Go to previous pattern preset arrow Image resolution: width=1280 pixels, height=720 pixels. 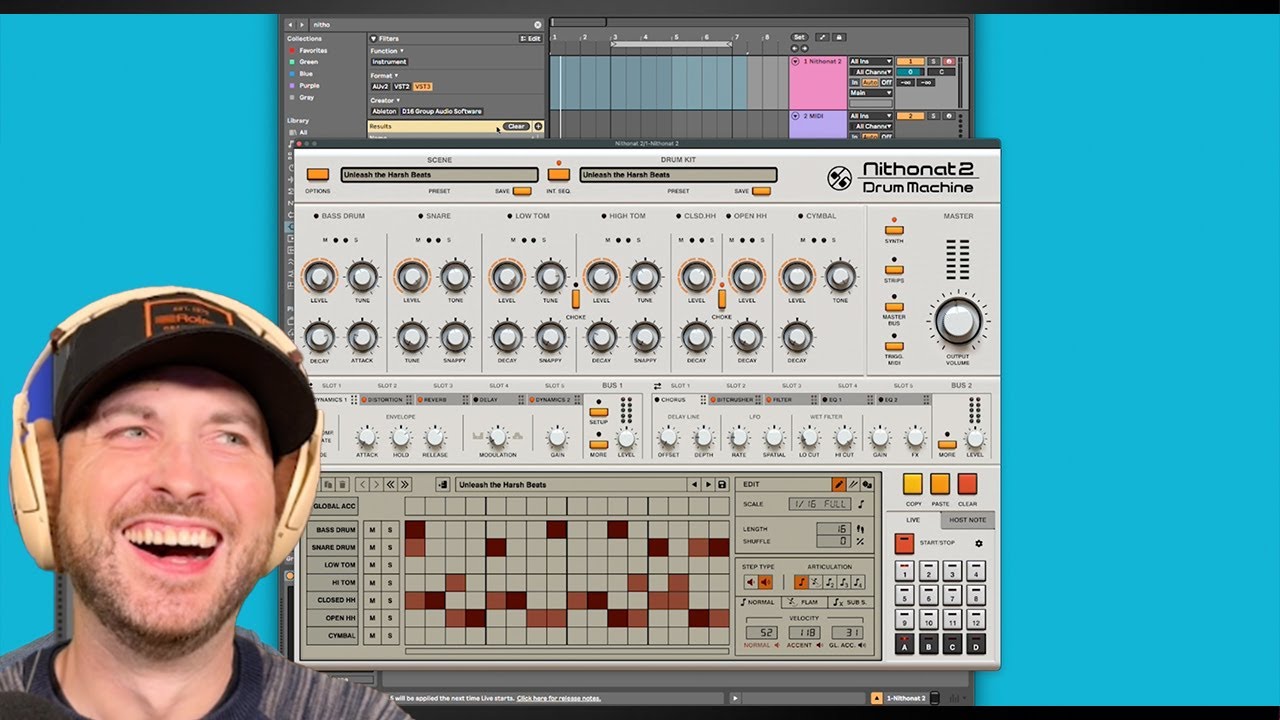pyautogui.click(x=695, y=484)
